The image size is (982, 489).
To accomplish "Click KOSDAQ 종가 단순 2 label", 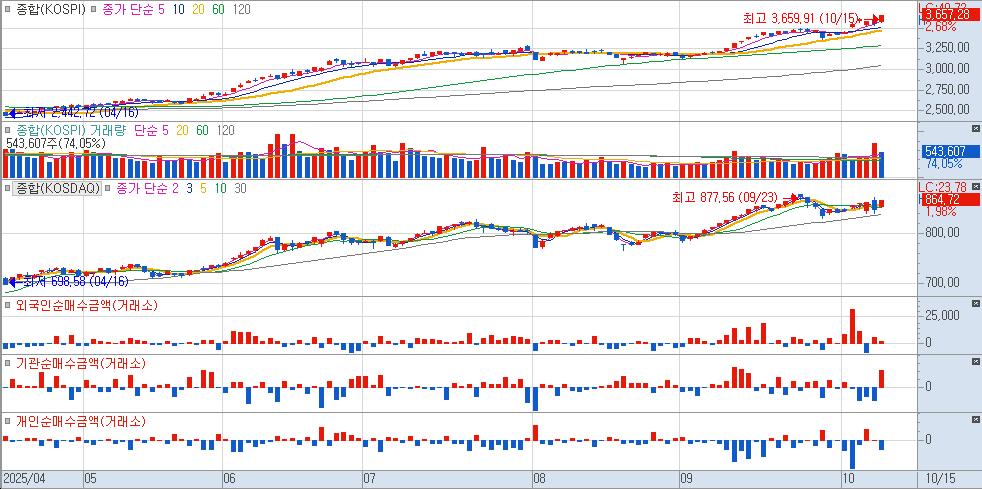I will tap(148, 188).
